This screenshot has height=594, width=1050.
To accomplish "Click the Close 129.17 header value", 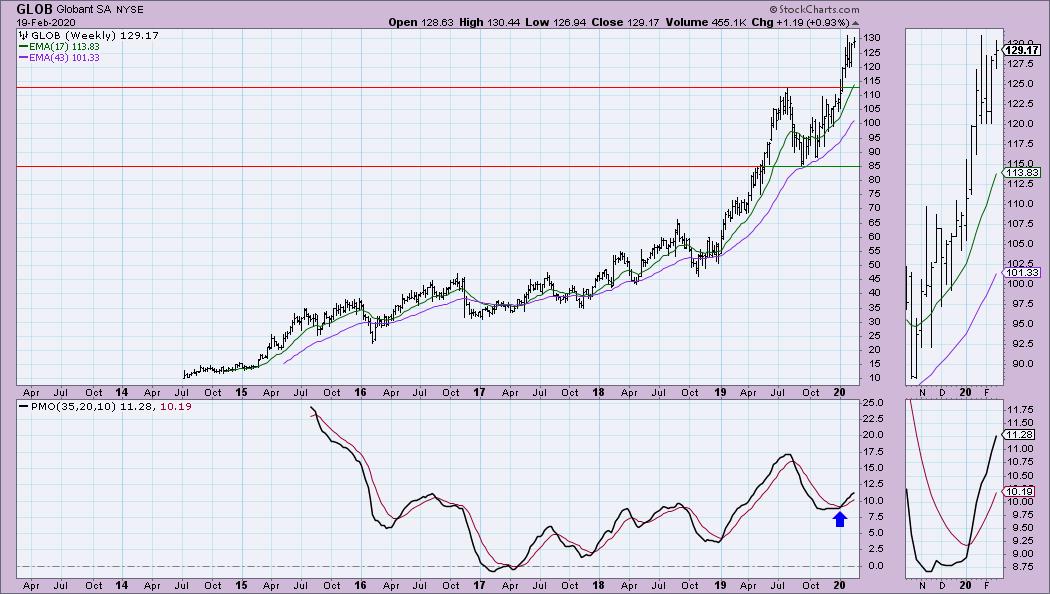I will (x=623, y=22).
